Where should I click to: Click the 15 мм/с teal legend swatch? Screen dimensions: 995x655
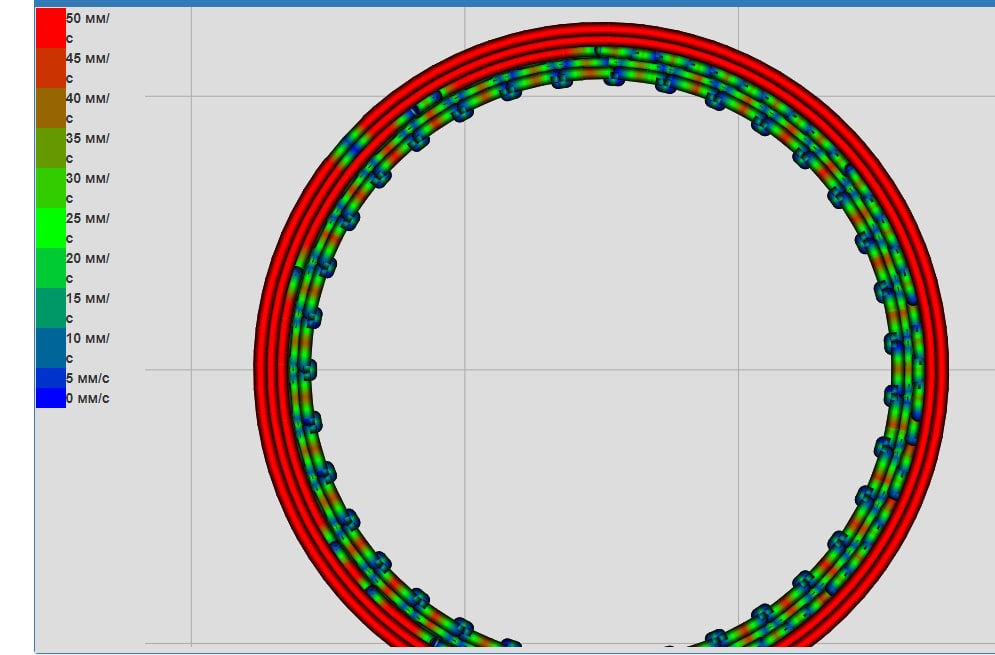tap(51, 308)
